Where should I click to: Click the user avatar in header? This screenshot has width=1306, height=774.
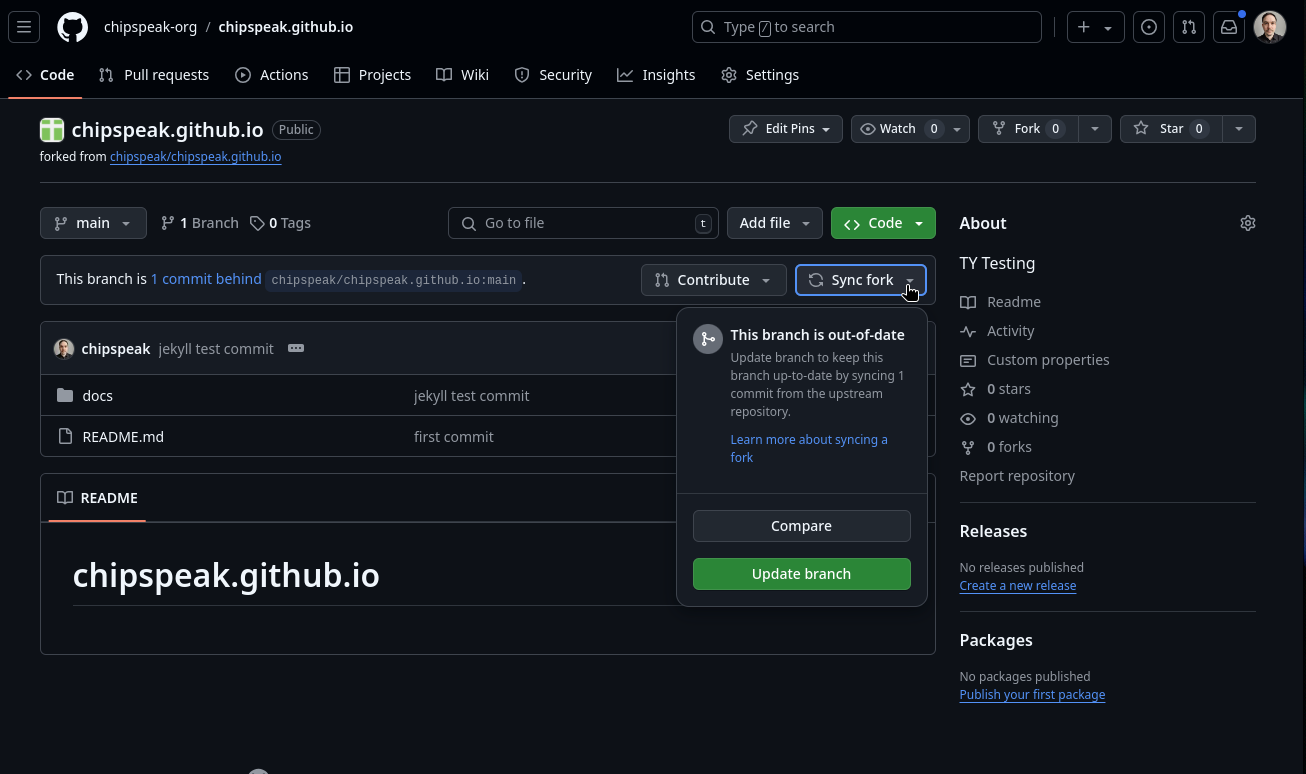click(1269, 27)
